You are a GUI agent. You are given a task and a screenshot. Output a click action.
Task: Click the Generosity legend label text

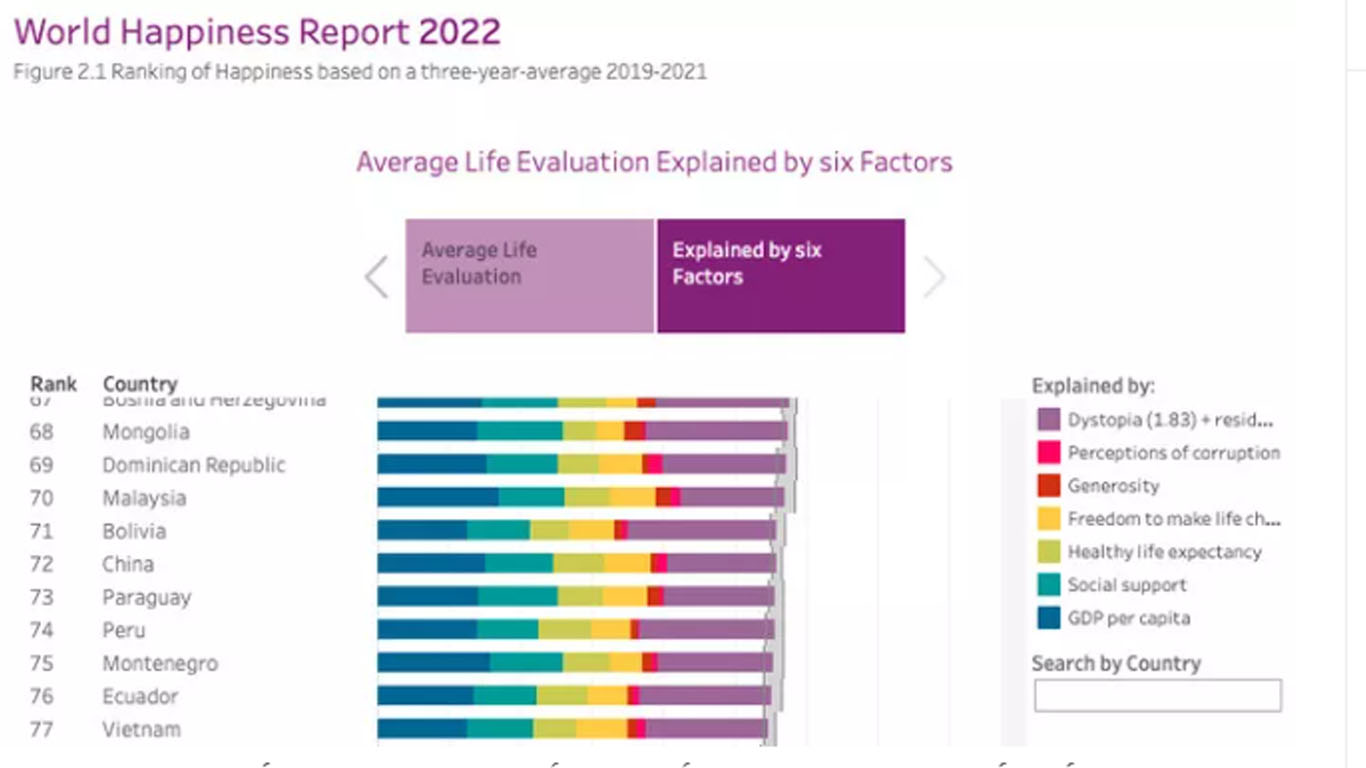(1113, 486)
